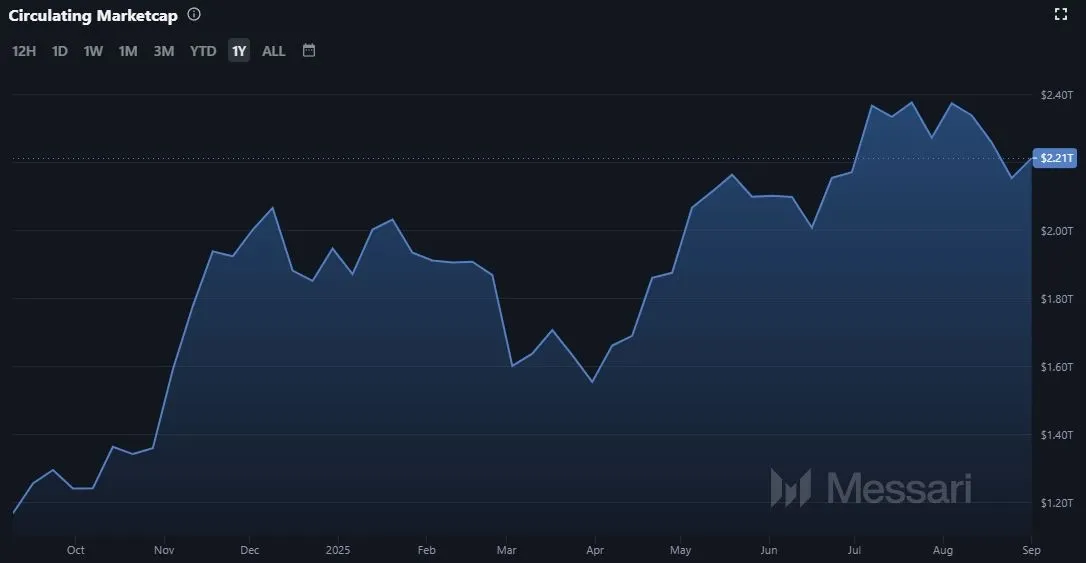Screen dimensions: 1086x563
Task: Select the 1D time range
Action: [60, 51]
